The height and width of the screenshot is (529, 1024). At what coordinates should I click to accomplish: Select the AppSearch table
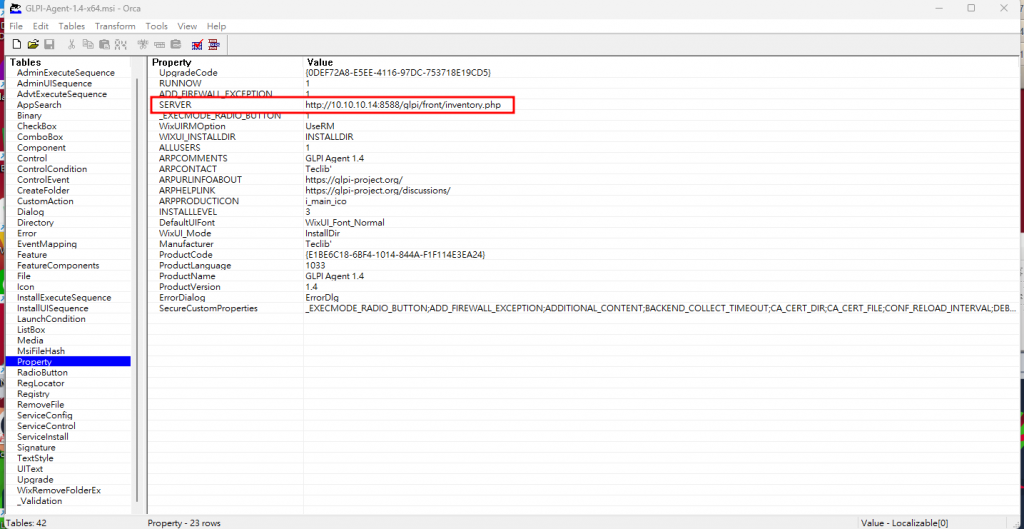coord(39,104)
